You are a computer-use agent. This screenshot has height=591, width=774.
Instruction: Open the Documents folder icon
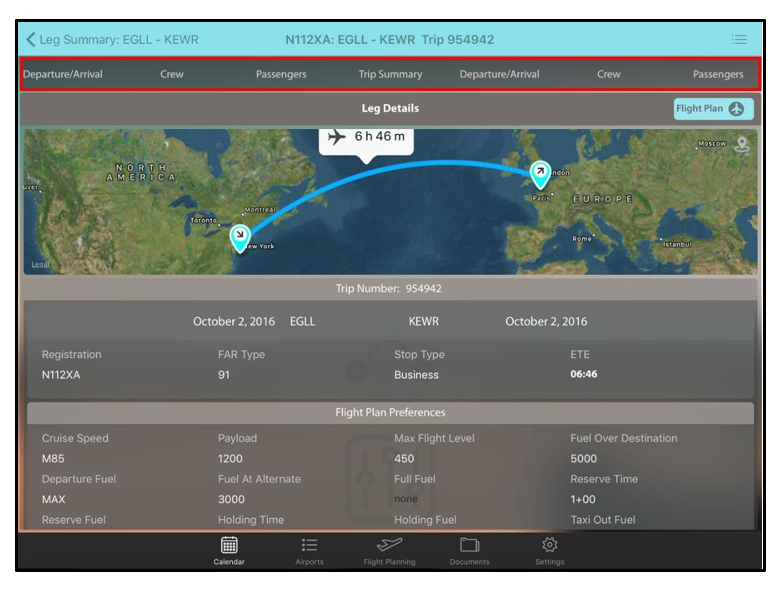point(469,546)
